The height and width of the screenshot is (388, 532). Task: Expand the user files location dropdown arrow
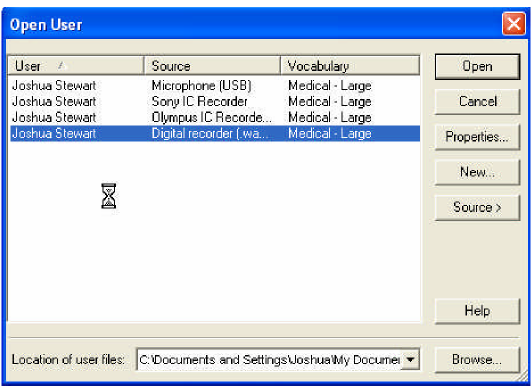410,360
